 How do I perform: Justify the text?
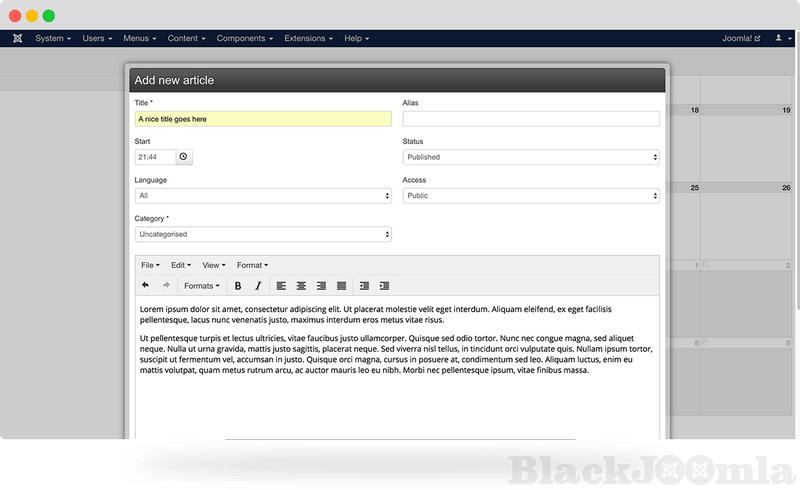(341, 286)
